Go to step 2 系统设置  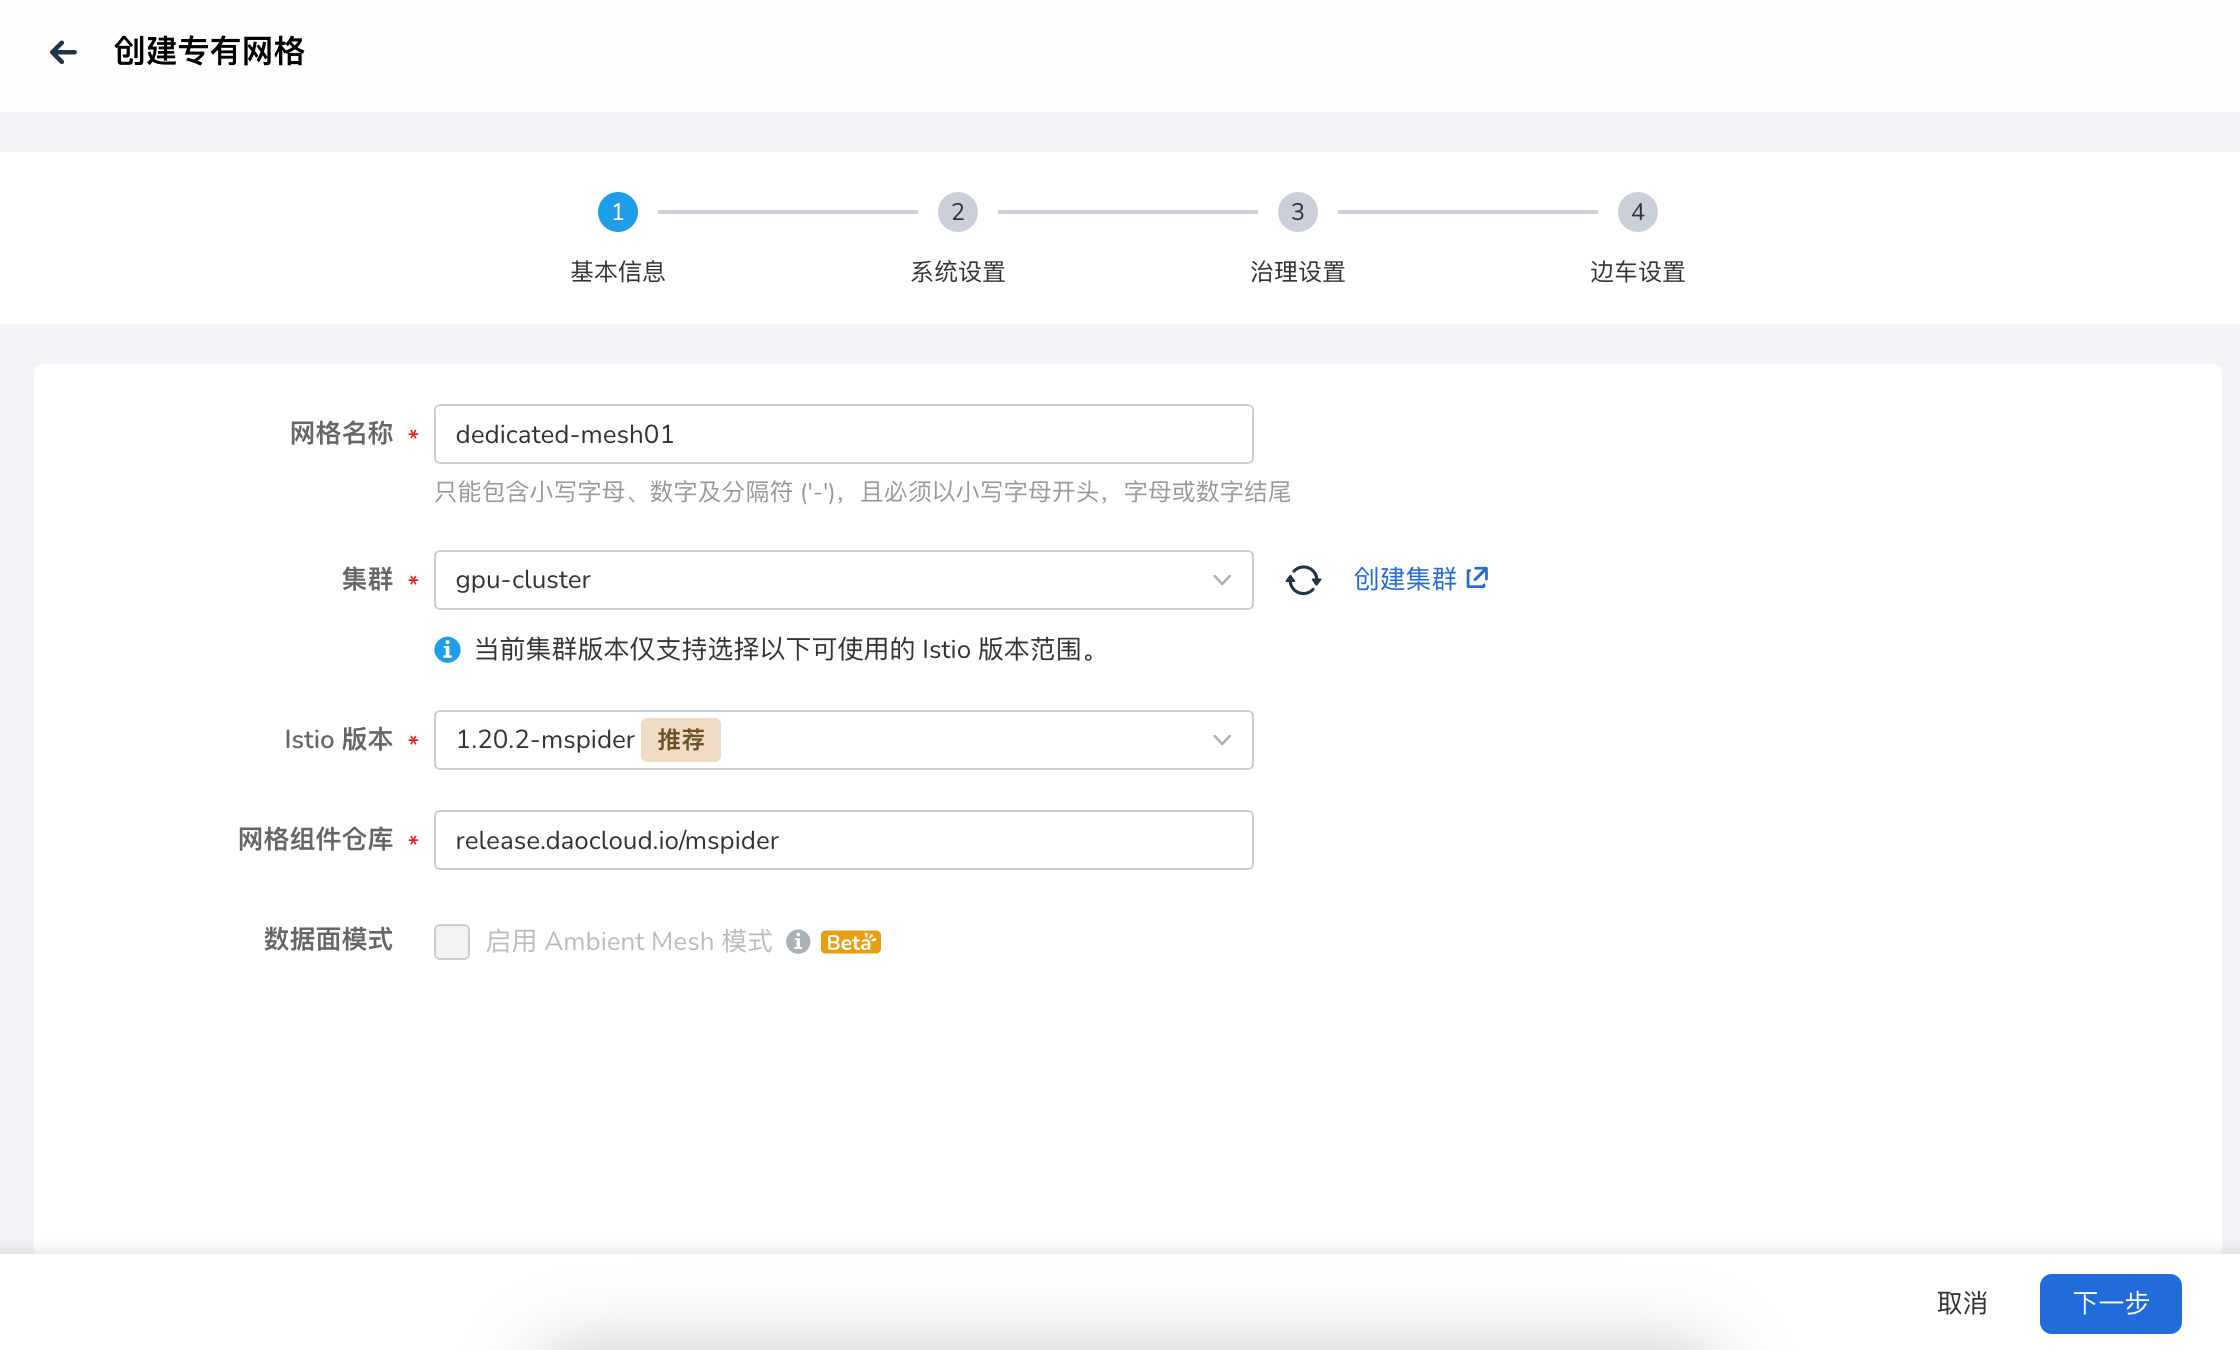(957, 212)
